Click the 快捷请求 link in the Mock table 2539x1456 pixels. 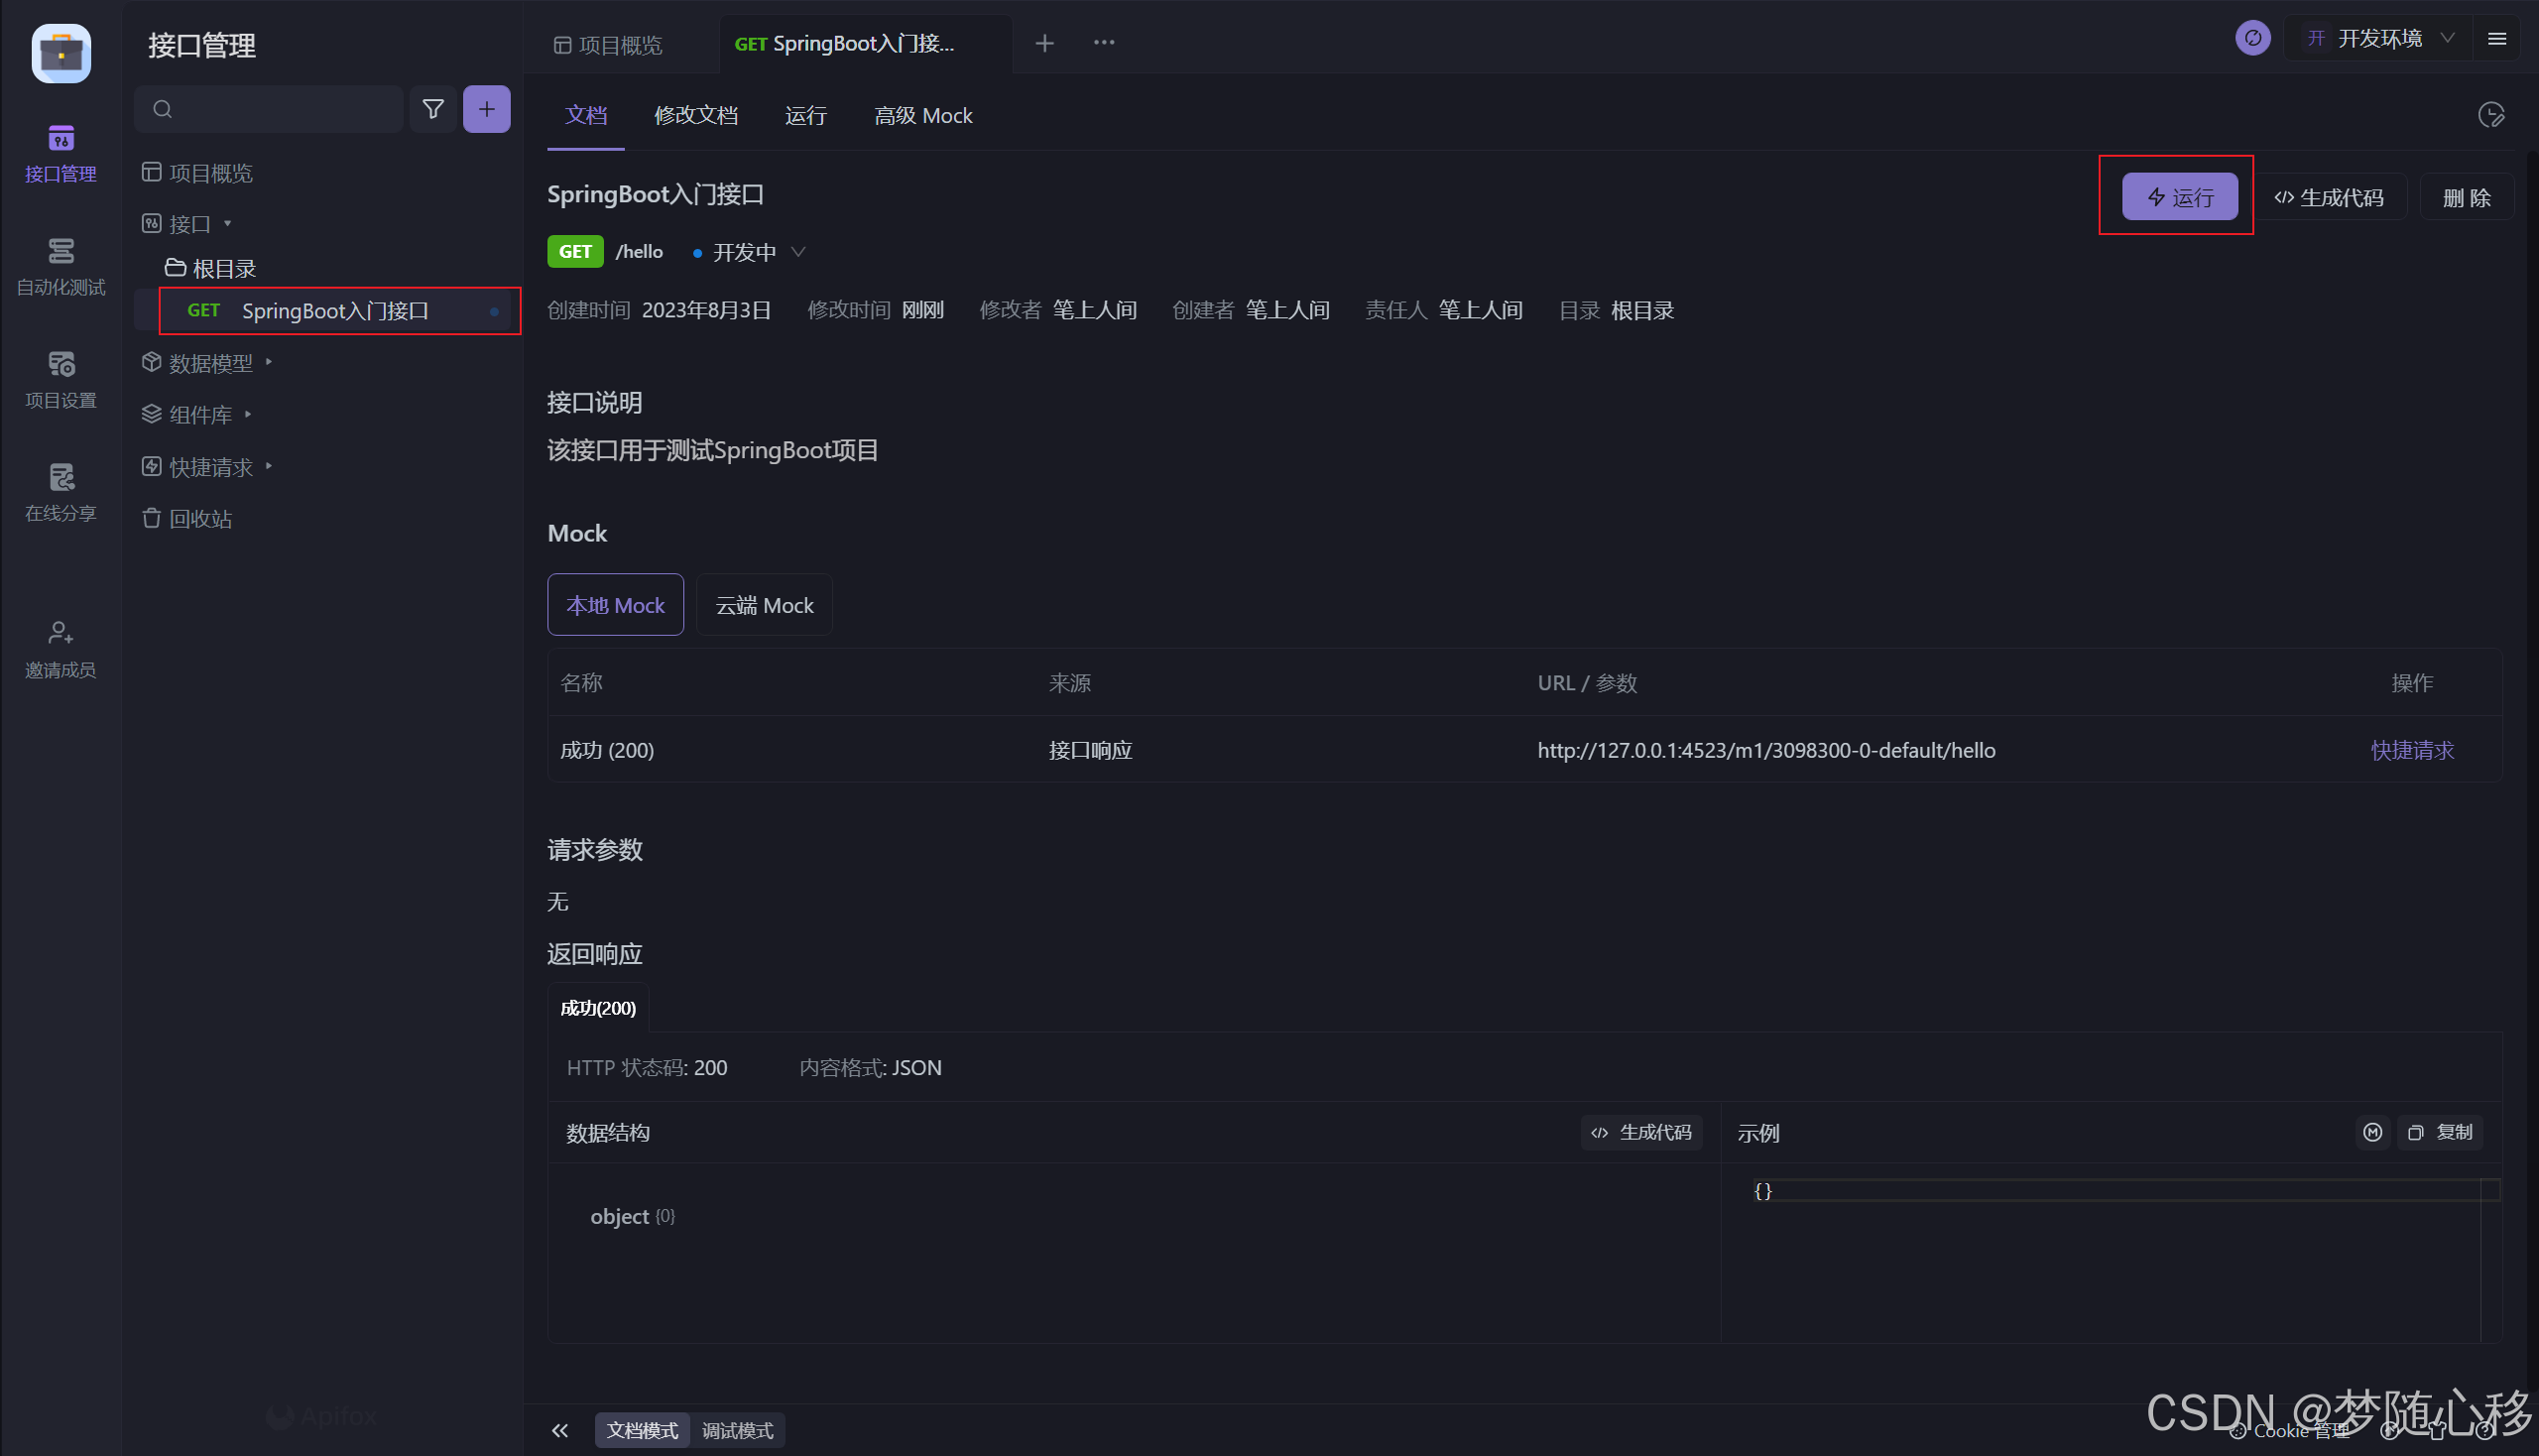(x=2411, y=750)
